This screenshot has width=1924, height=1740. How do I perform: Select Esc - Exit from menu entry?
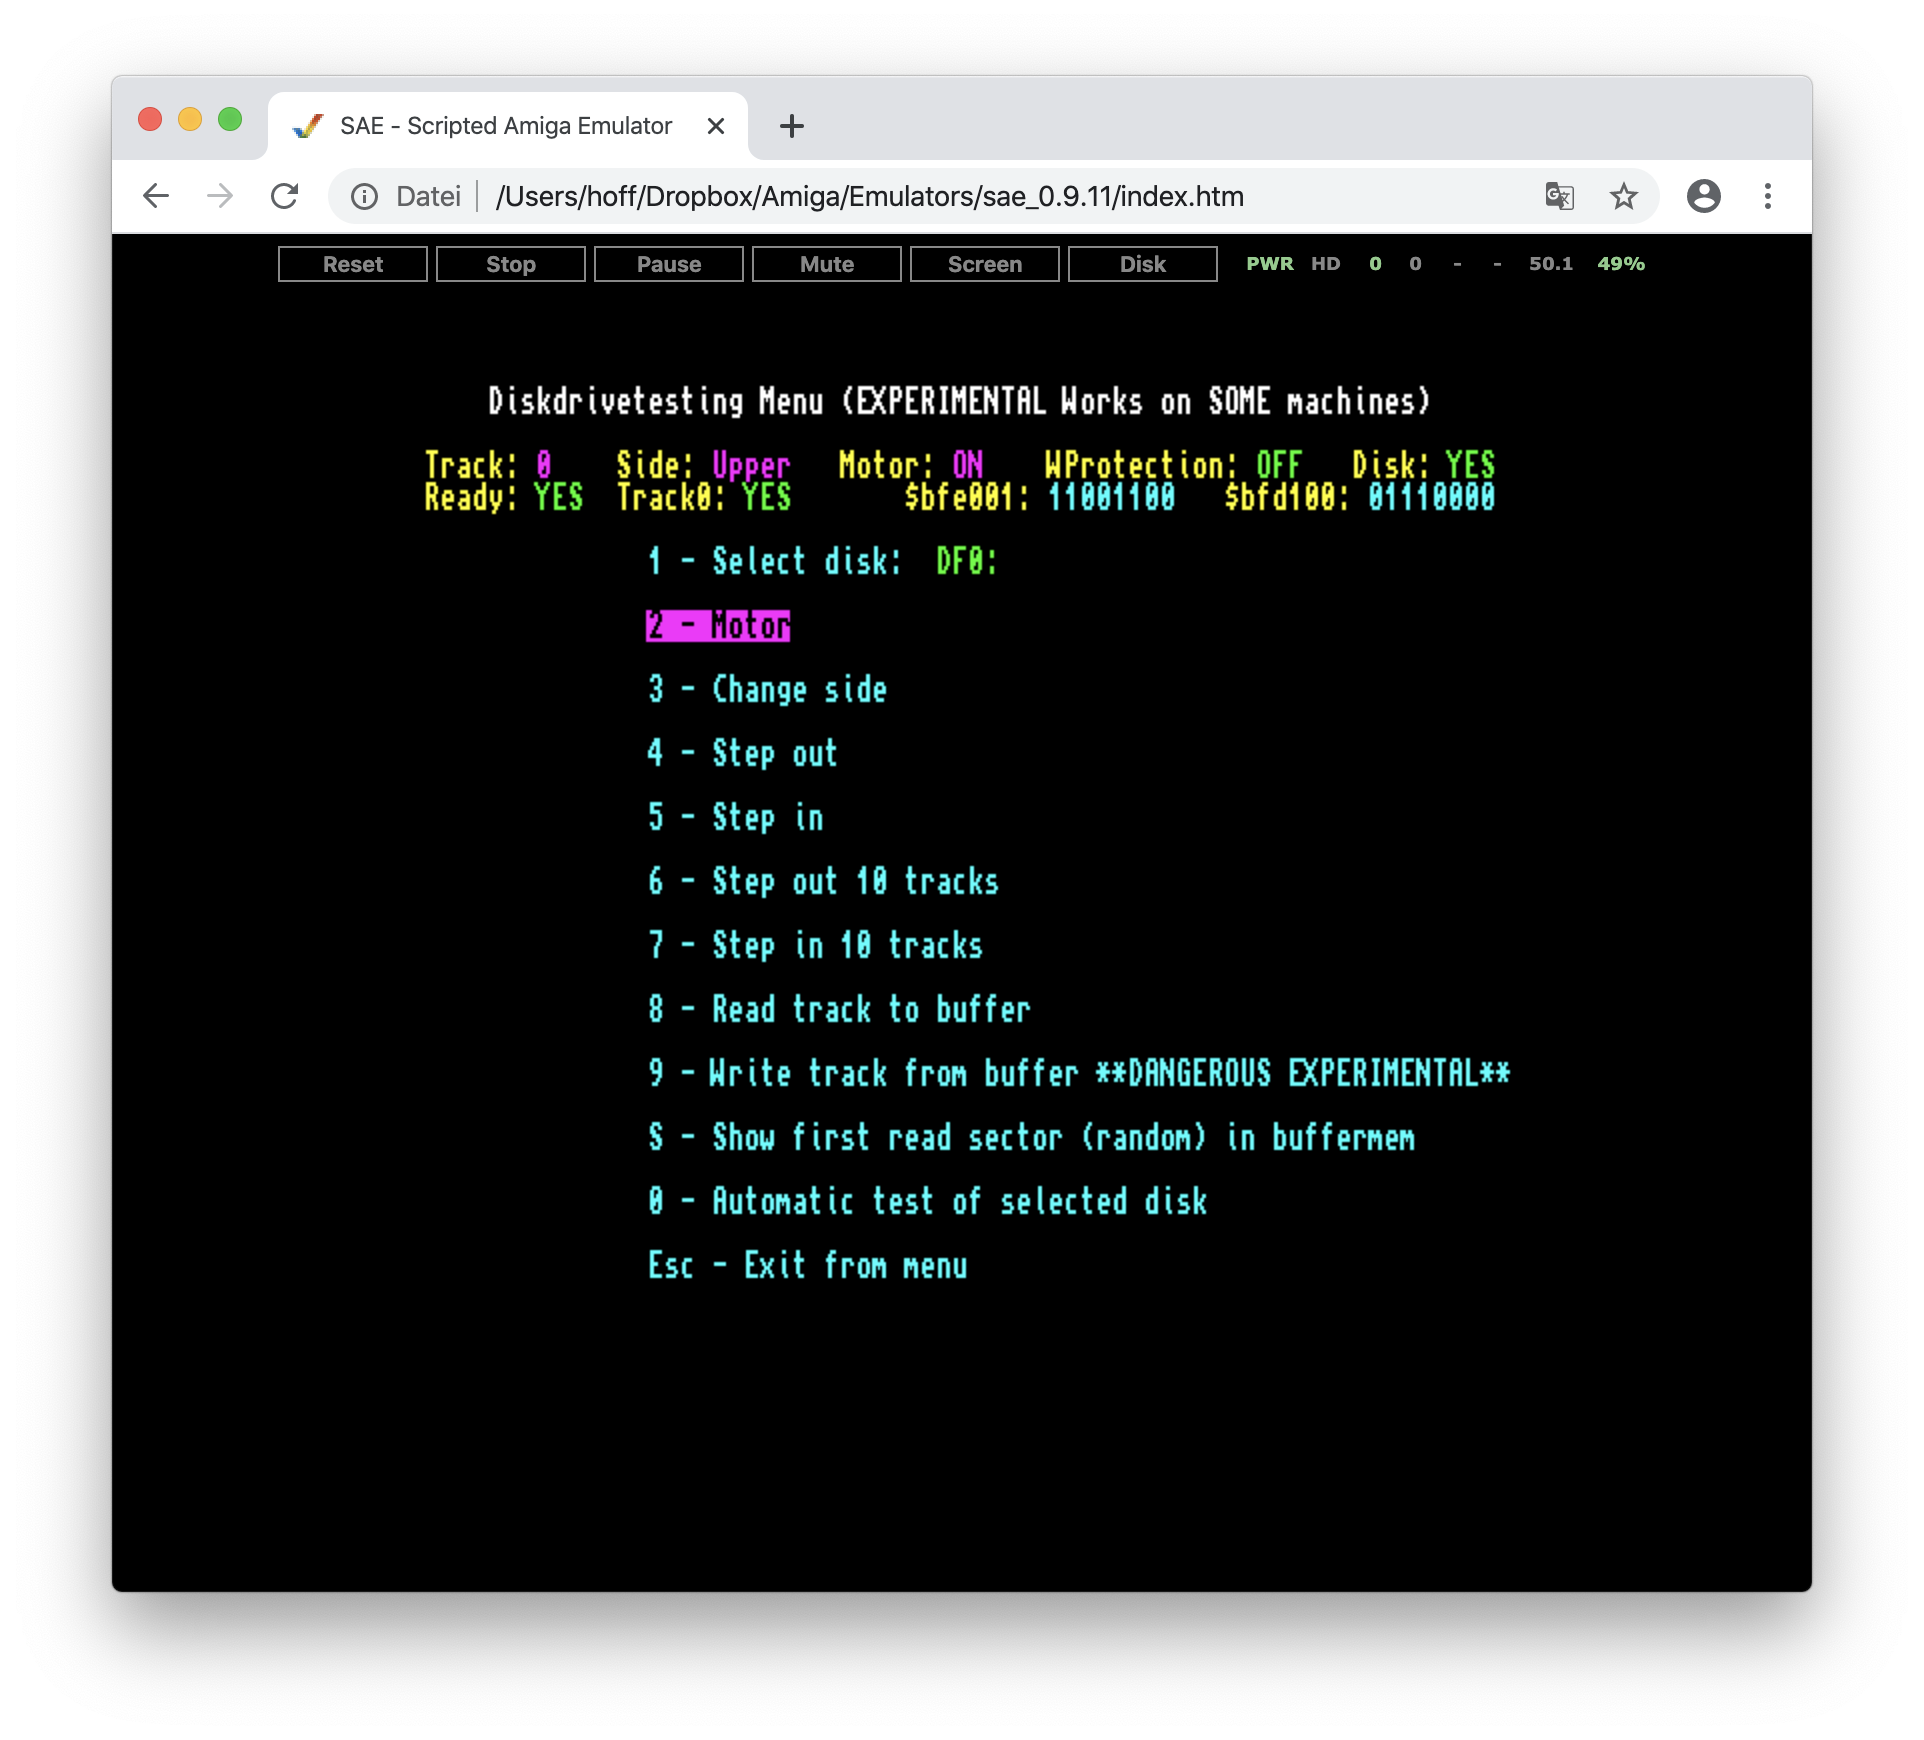click(x=807, y=1265)
